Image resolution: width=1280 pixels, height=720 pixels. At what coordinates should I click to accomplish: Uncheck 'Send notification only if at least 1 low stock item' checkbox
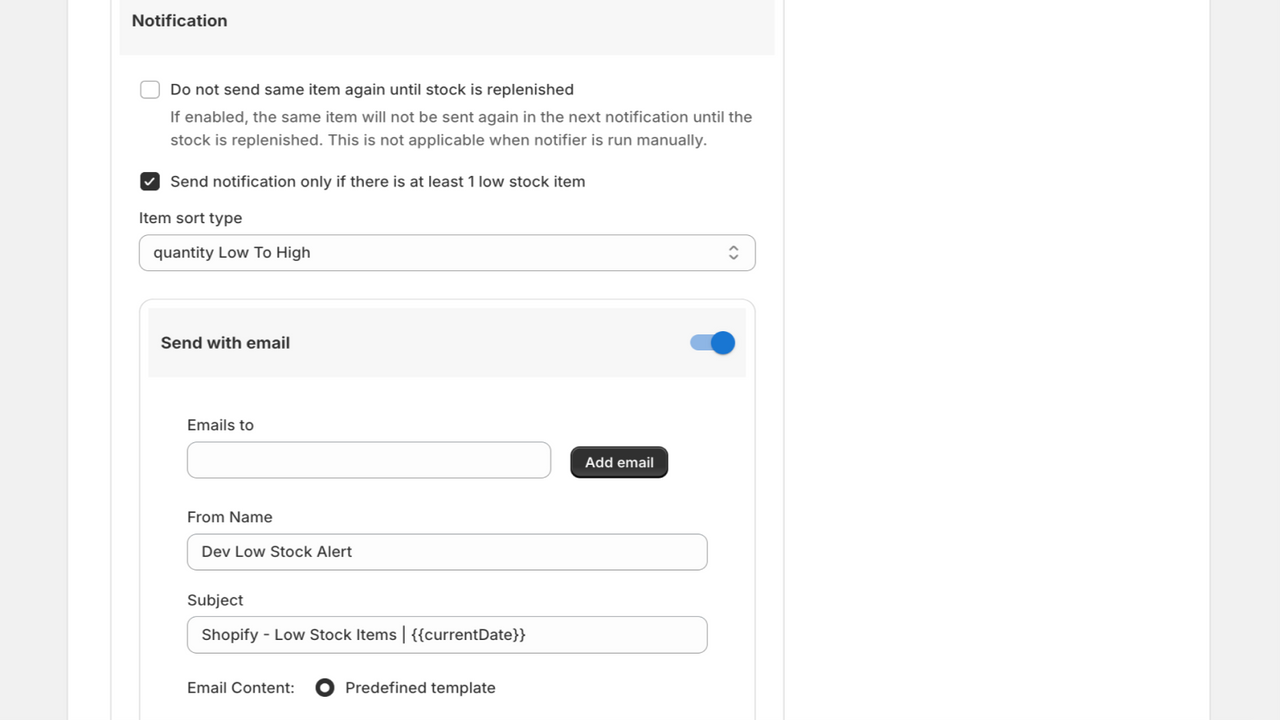point(150,182)
